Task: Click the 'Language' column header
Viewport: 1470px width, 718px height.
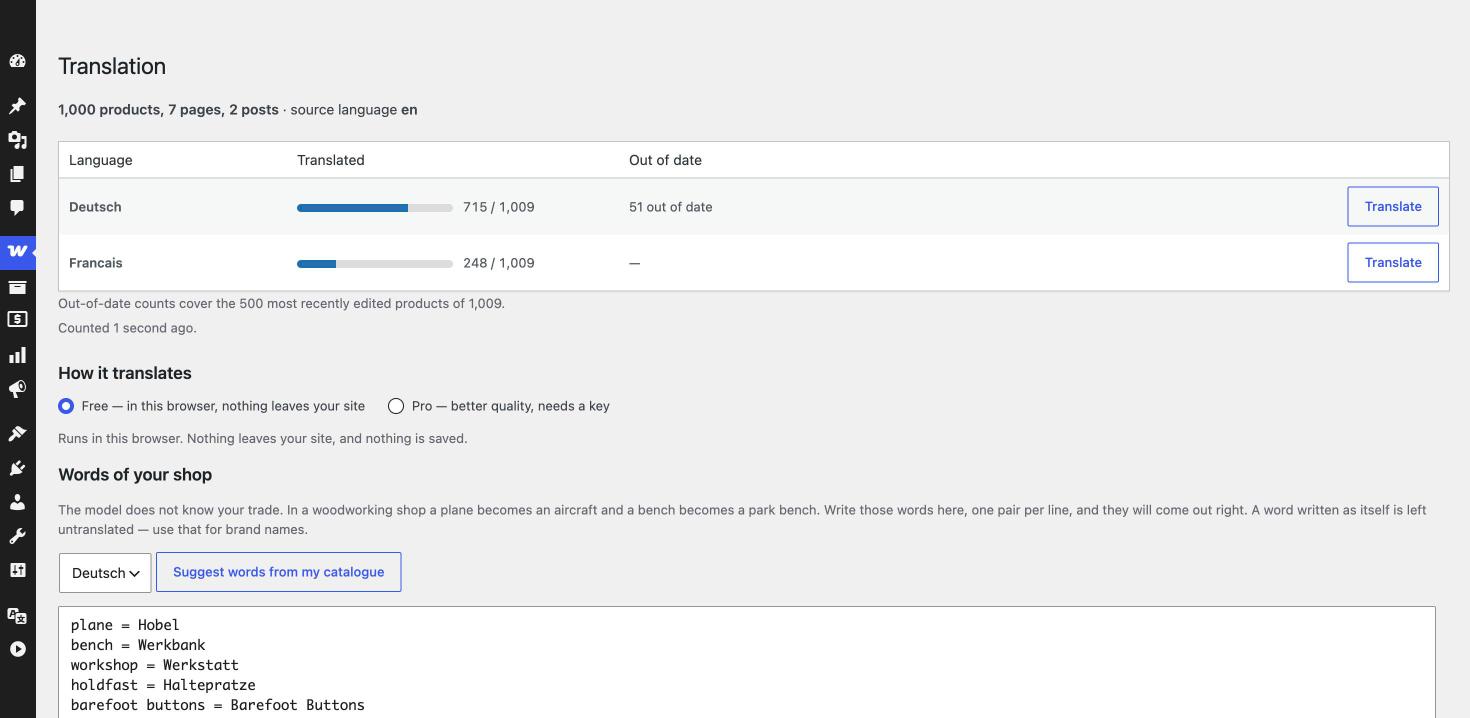Action: 101,160
